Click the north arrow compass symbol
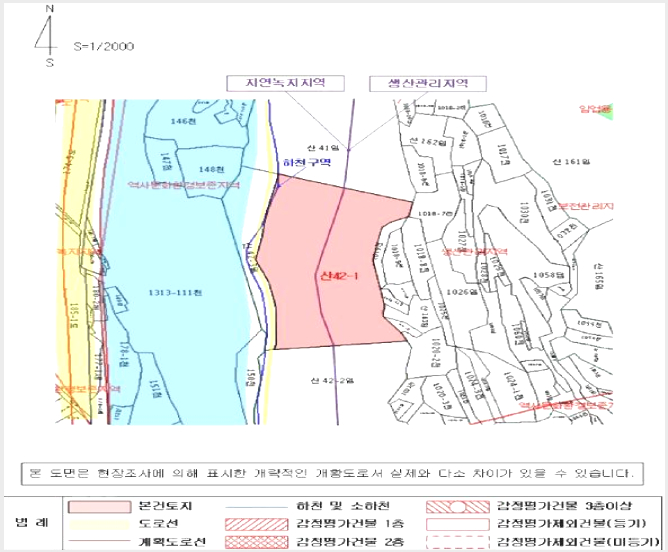The width and height of the screenshot is (668, 552). point(48,35)
